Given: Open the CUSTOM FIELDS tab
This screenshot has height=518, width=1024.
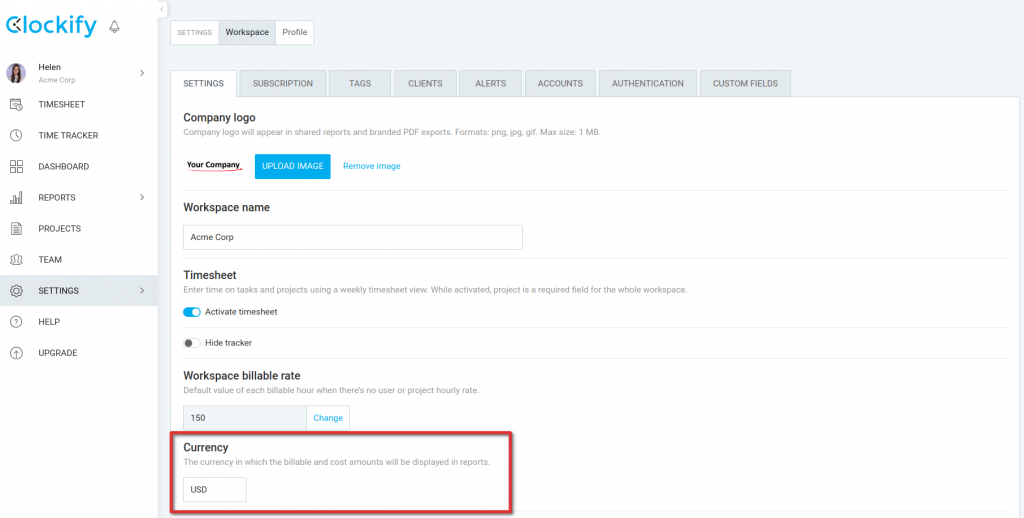Looking at the screenshot, I should coord(745,84).
